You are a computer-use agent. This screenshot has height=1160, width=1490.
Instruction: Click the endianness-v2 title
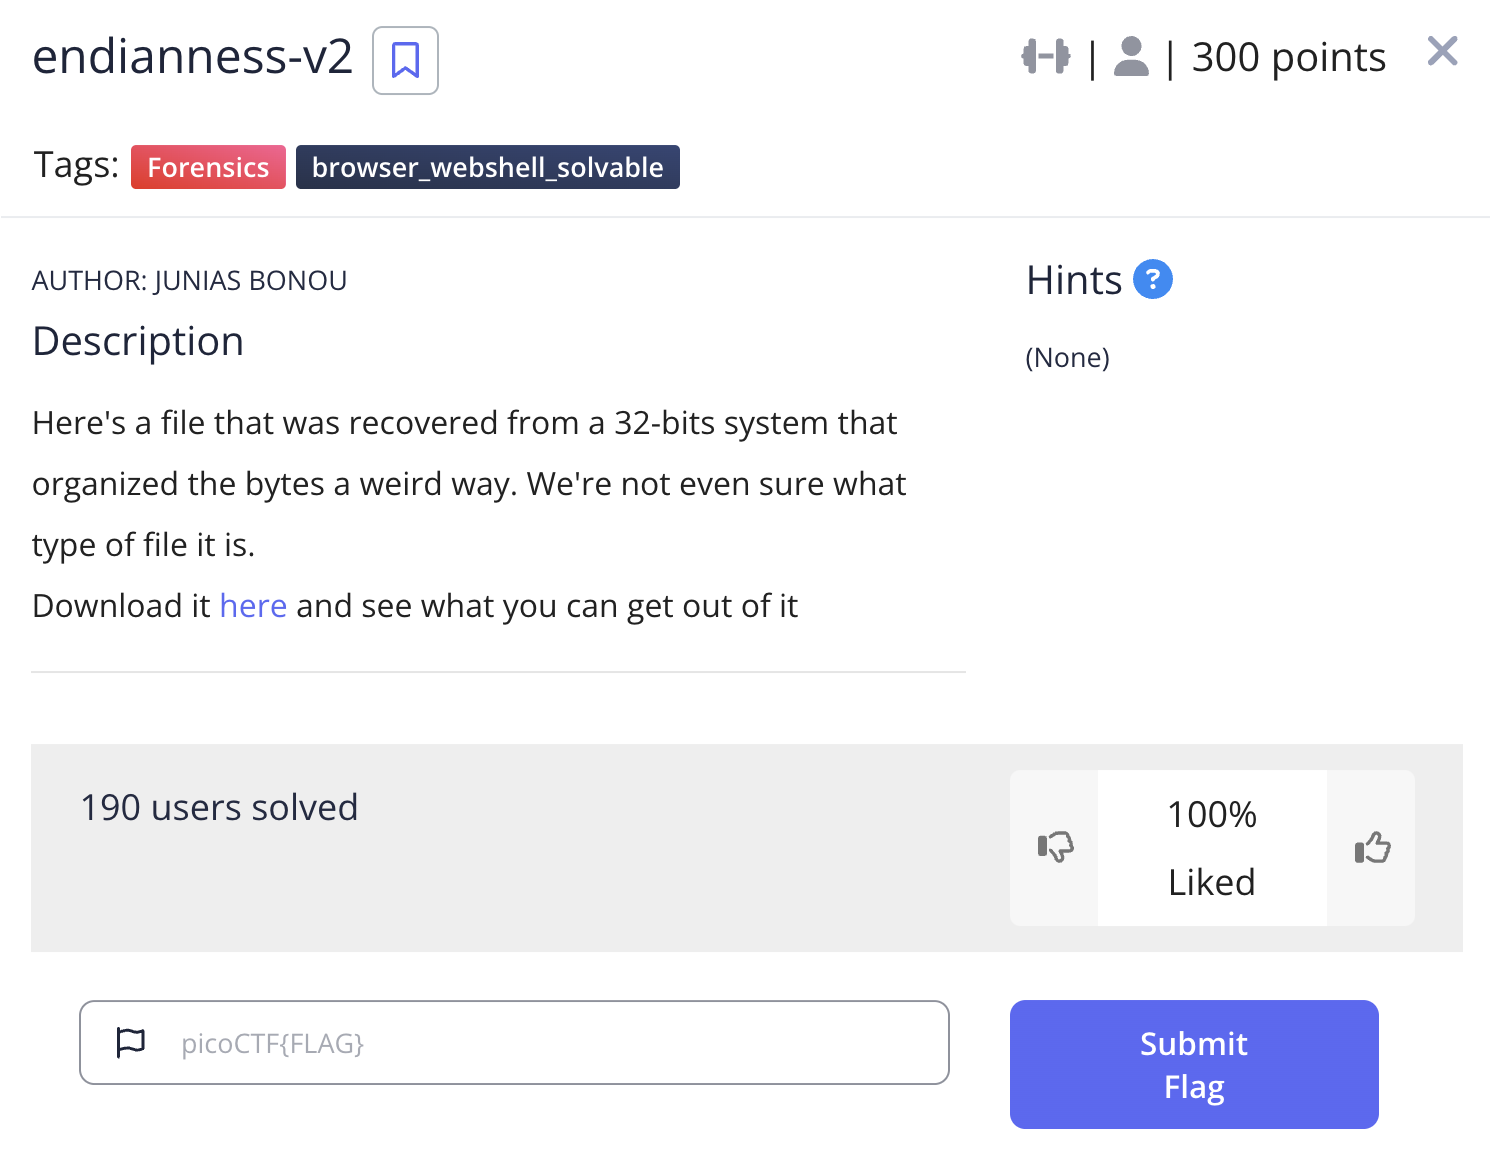pyautogui.click(x=192, y=56)
